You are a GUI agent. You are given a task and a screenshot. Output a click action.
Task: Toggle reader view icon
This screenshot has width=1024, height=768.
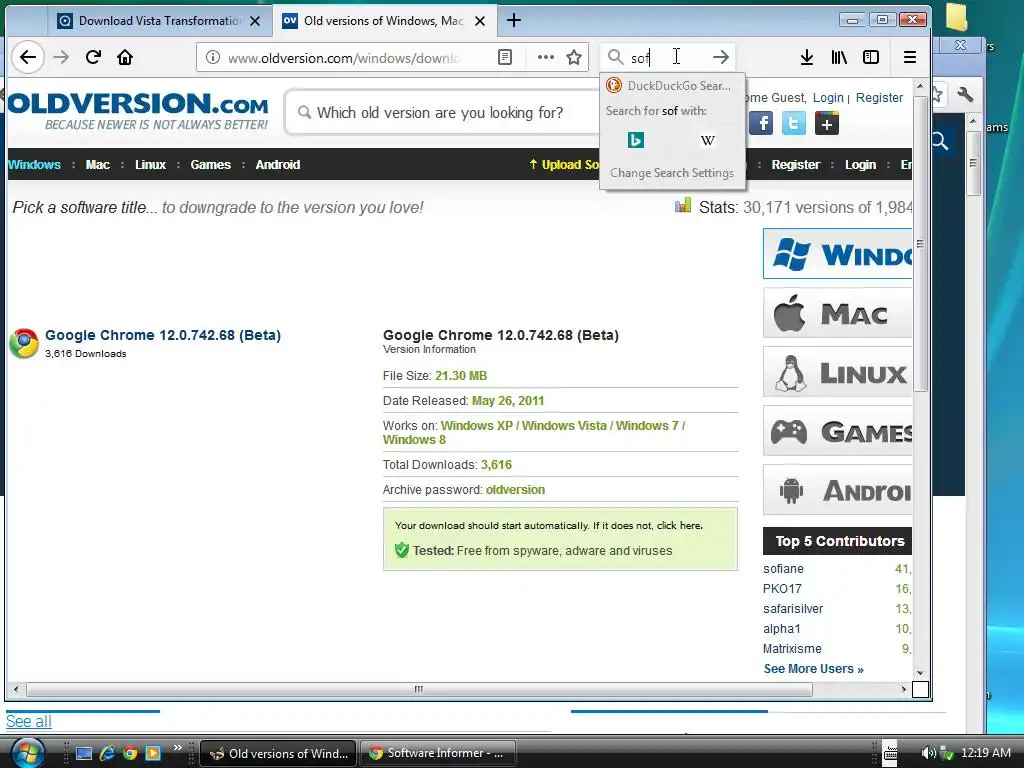pos(505,57)
